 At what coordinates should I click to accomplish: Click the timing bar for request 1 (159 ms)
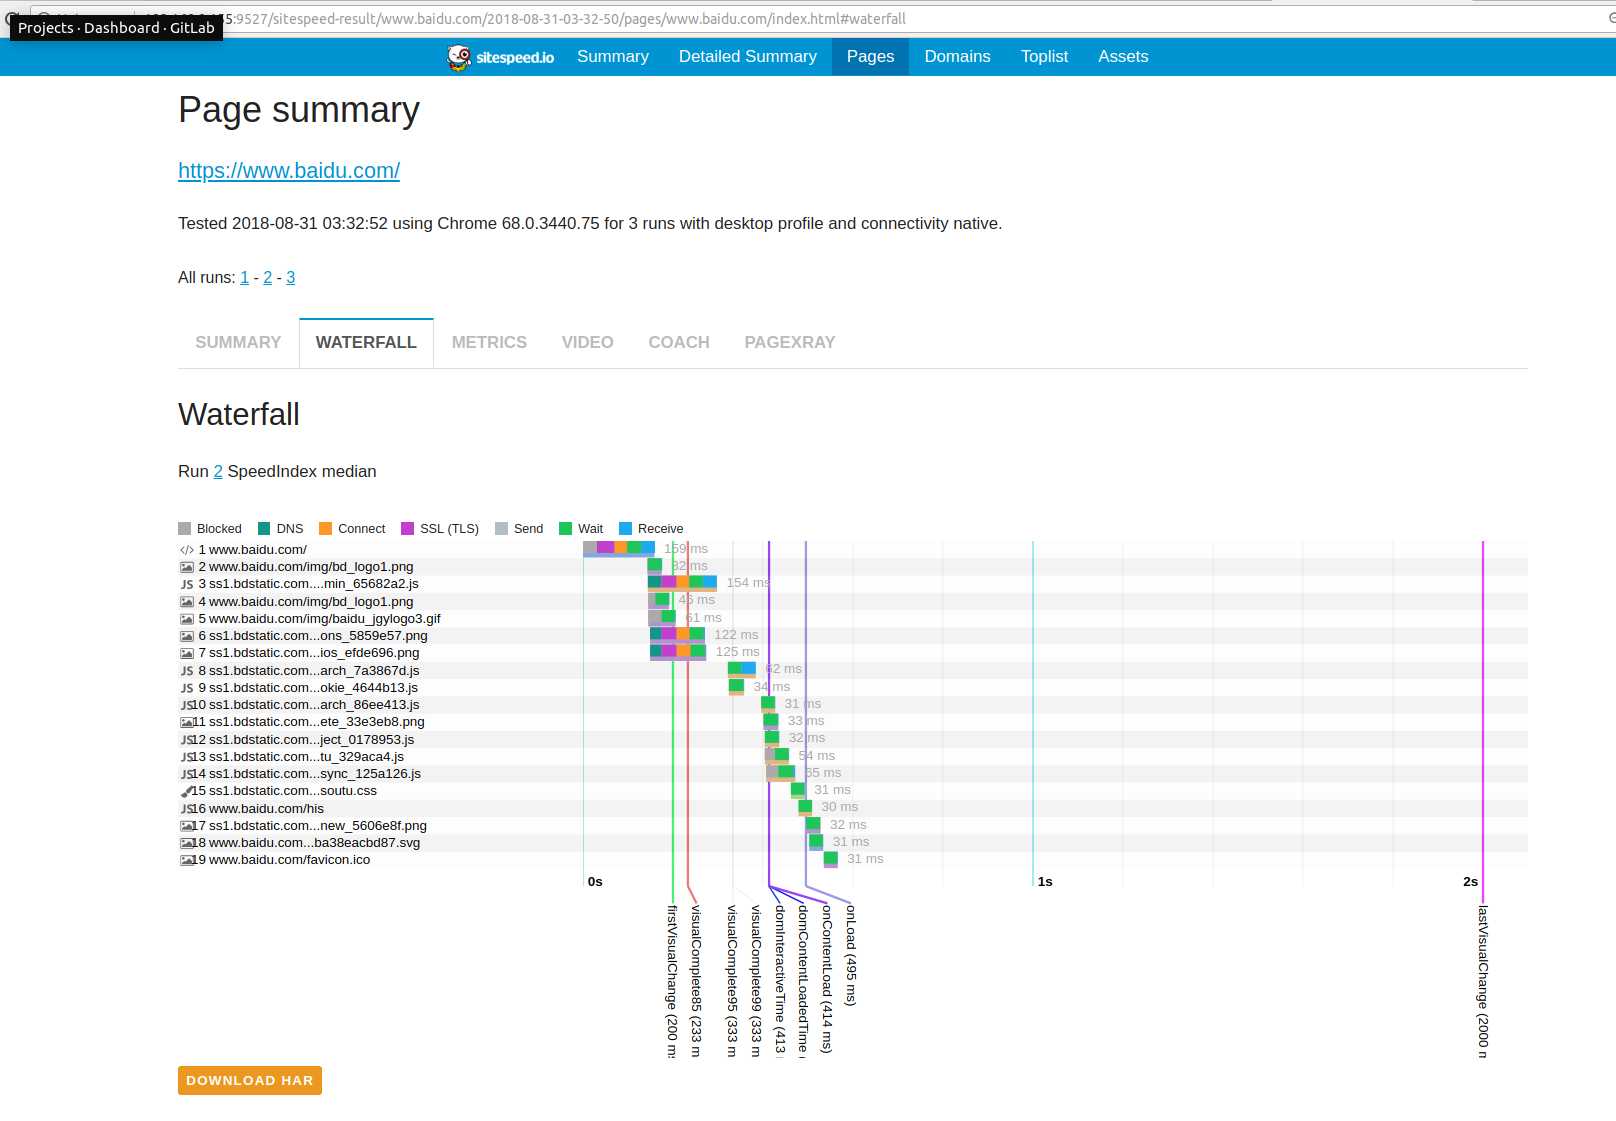pos(619,548)
